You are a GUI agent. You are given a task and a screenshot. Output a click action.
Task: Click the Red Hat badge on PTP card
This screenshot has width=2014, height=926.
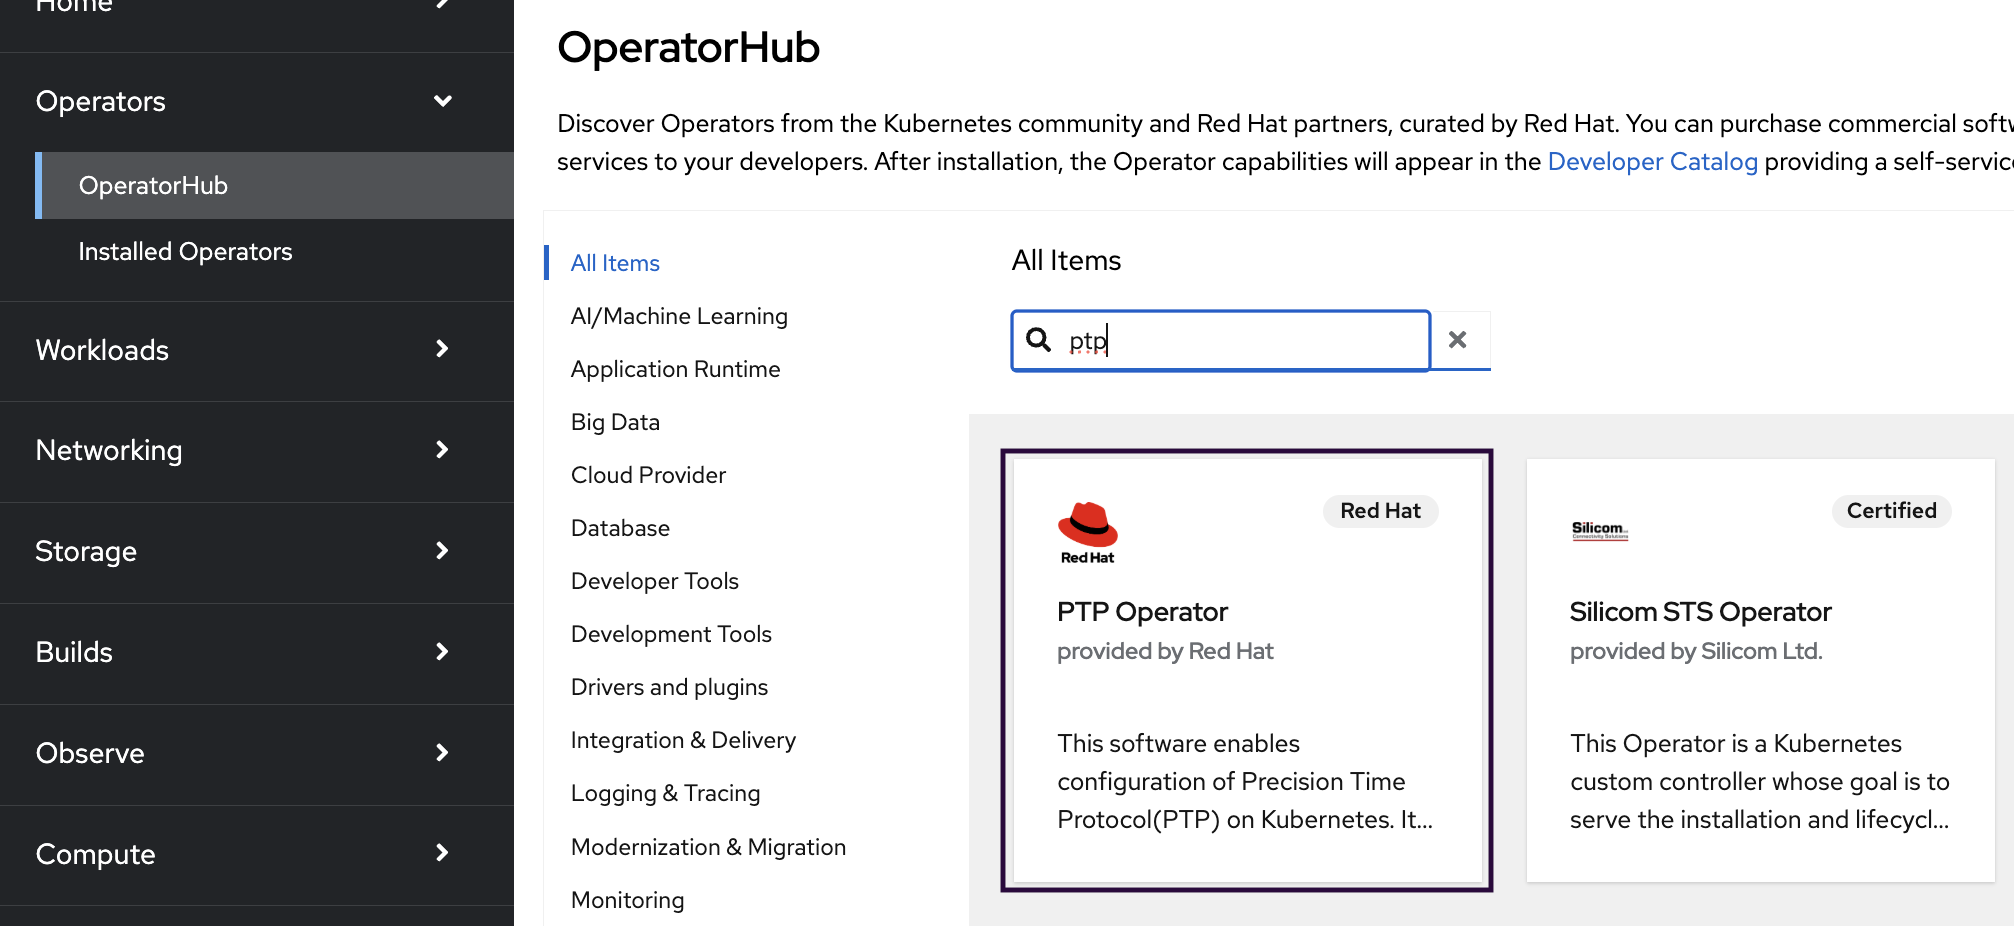(1380, 511)
